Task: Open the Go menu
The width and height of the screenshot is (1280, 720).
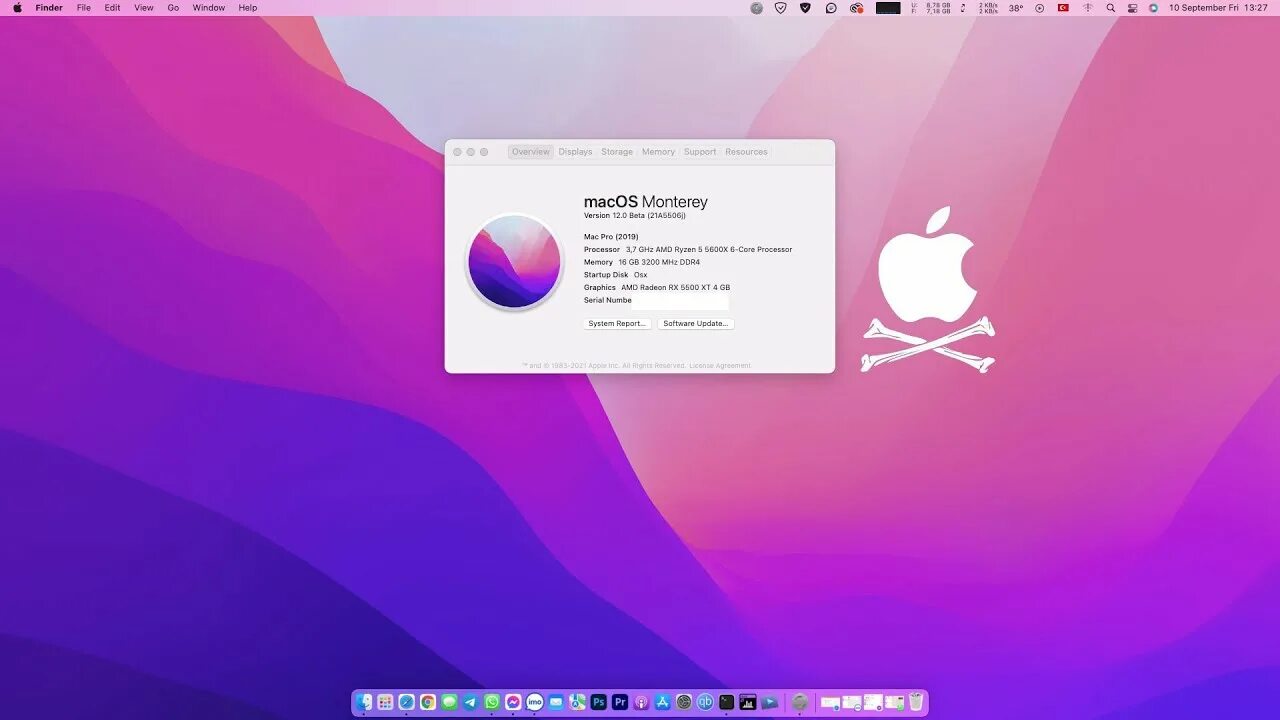Action: pyautogui.click(x=173, y=7)
